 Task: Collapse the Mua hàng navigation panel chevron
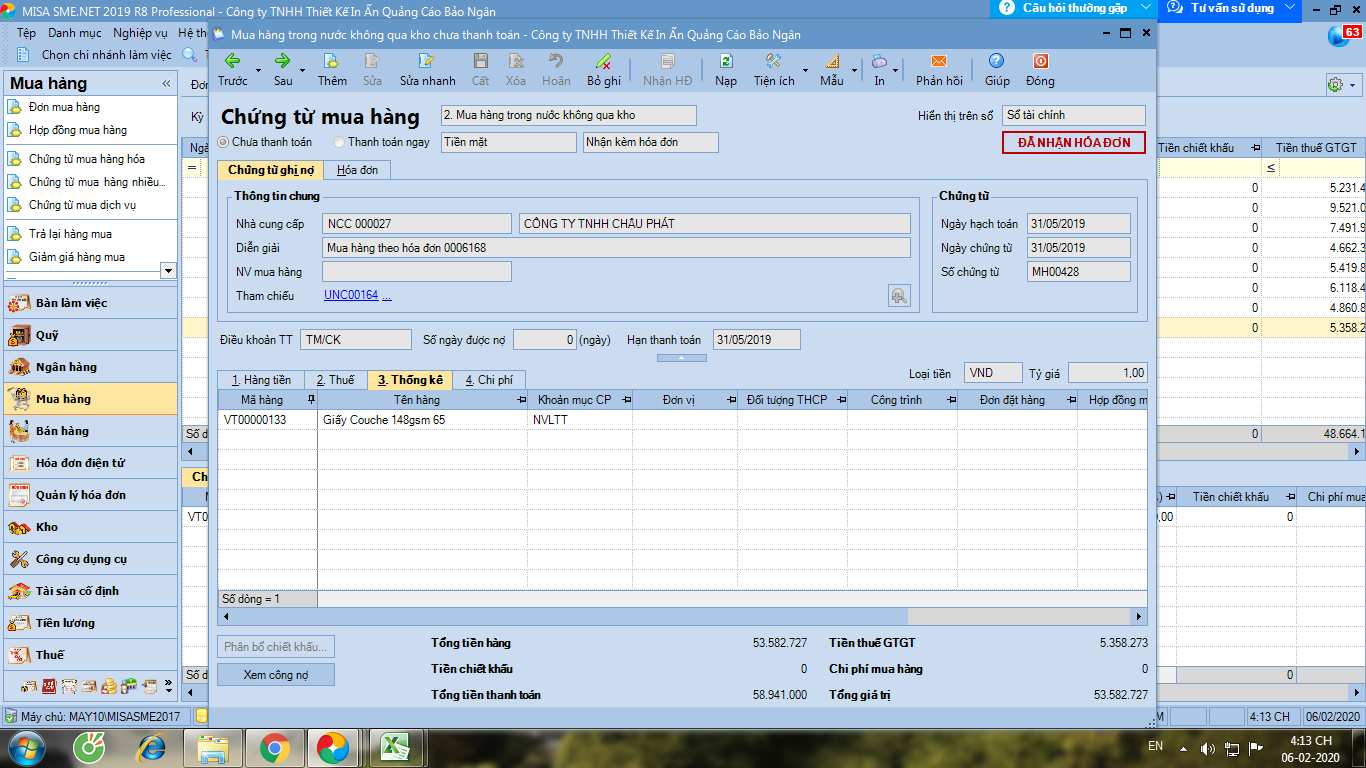[x=165, y=83]
